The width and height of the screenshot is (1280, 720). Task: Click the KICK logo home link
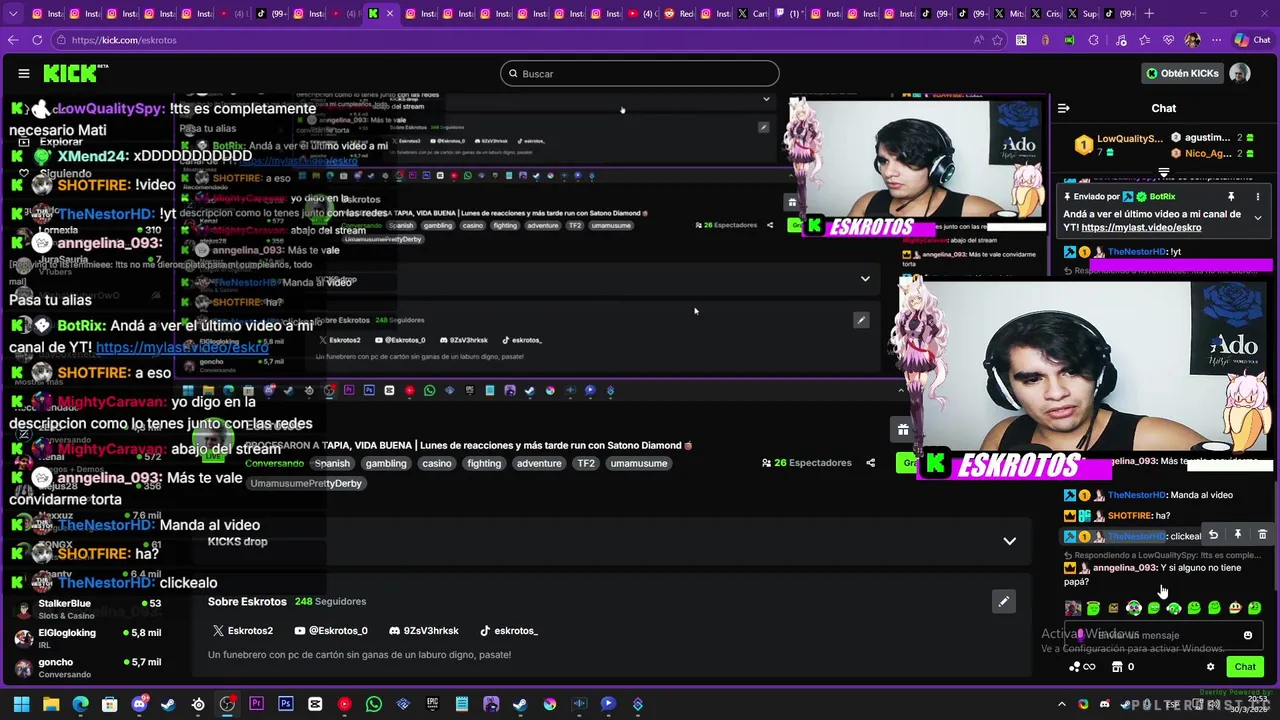(75, 73)
